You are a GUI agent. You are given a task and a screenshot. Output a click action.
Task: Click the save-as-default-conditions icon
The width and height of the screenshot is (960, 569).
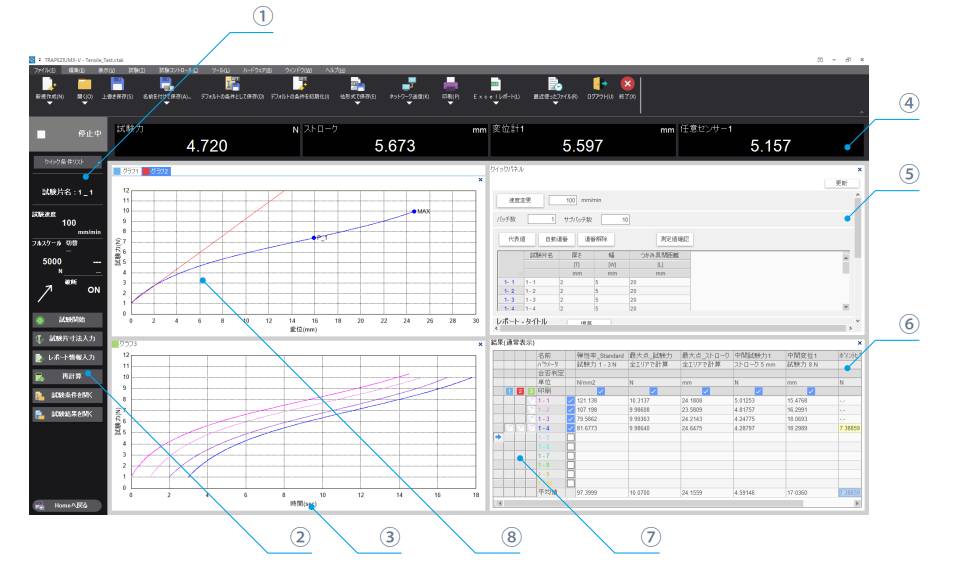tap(232, 84)
